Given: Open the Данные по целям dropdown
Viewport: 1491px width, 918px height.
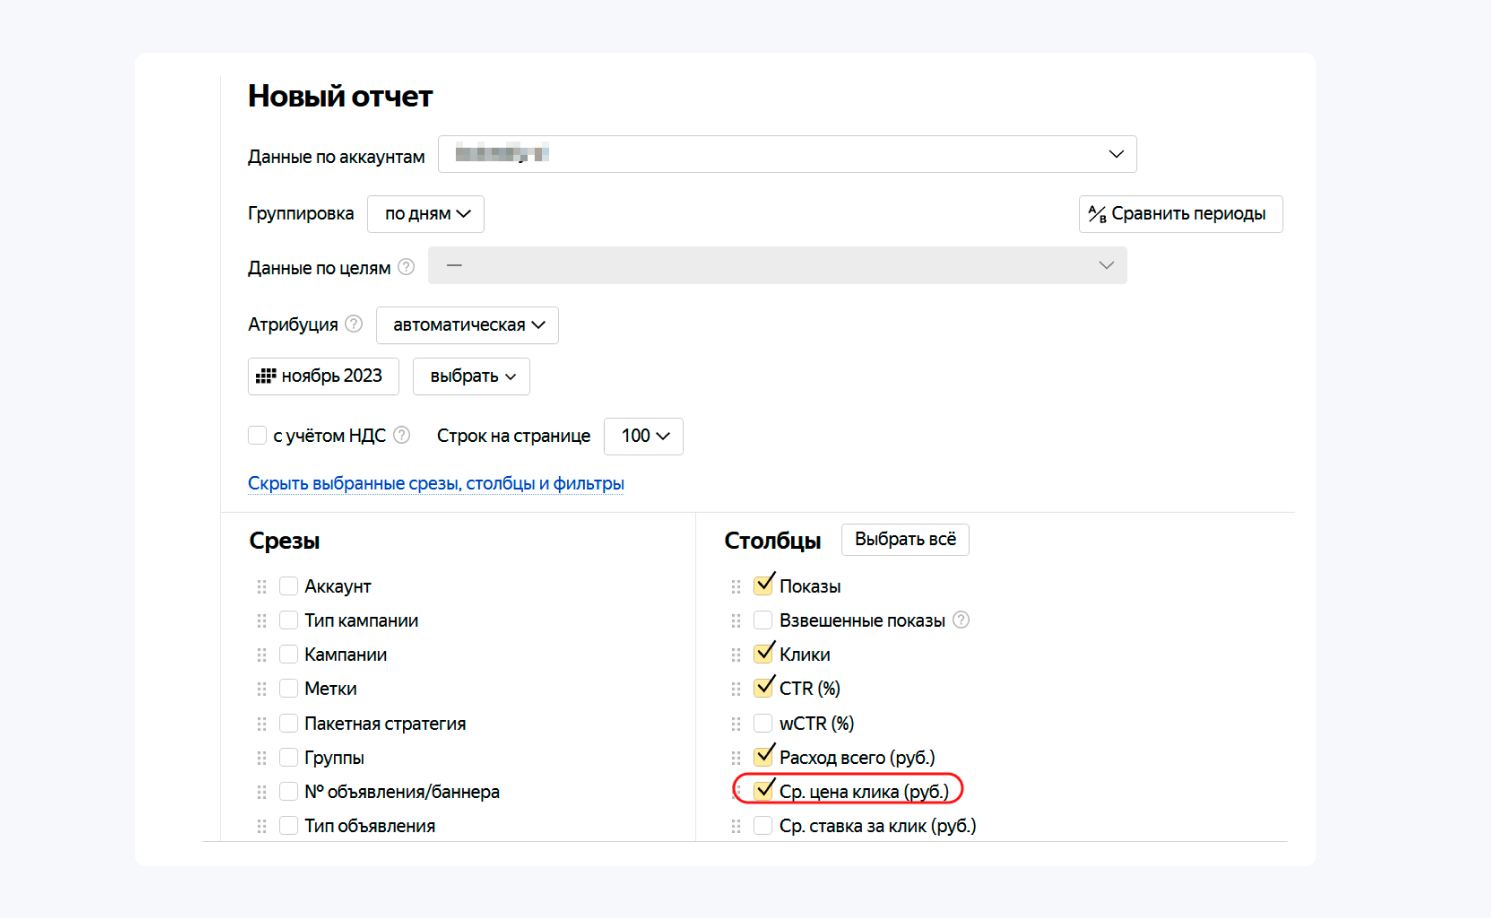Looking at the screenshot, I should [777, 265].
